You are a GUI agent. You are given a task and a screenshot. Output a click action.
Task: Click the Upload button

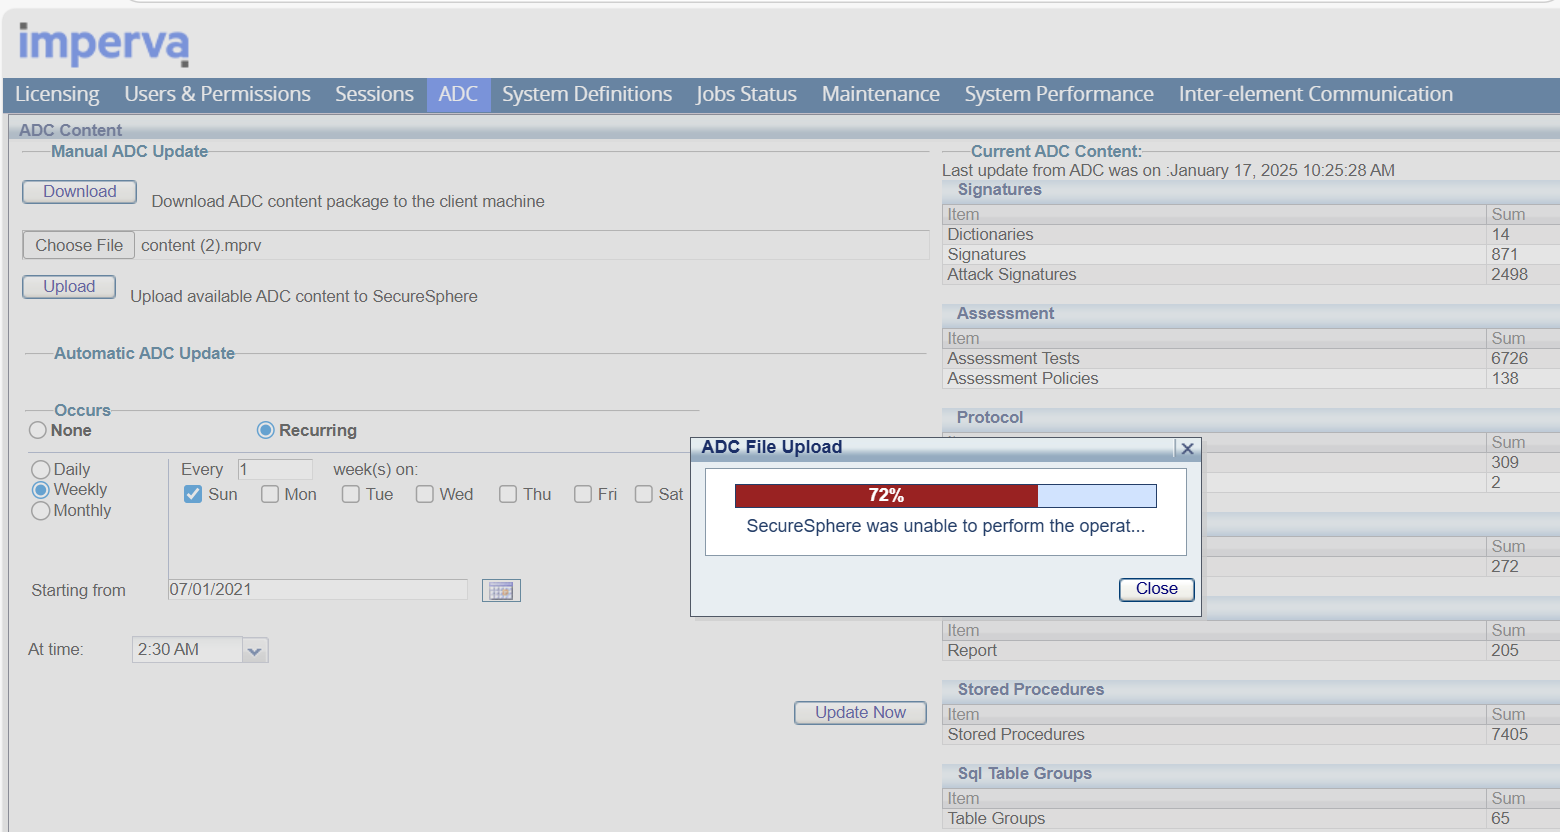coord(69,287)
